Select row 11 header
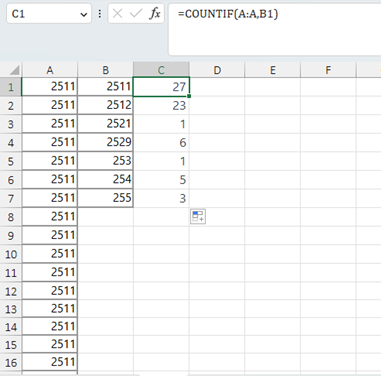381x376 pixels. click(x=11, y=273)
